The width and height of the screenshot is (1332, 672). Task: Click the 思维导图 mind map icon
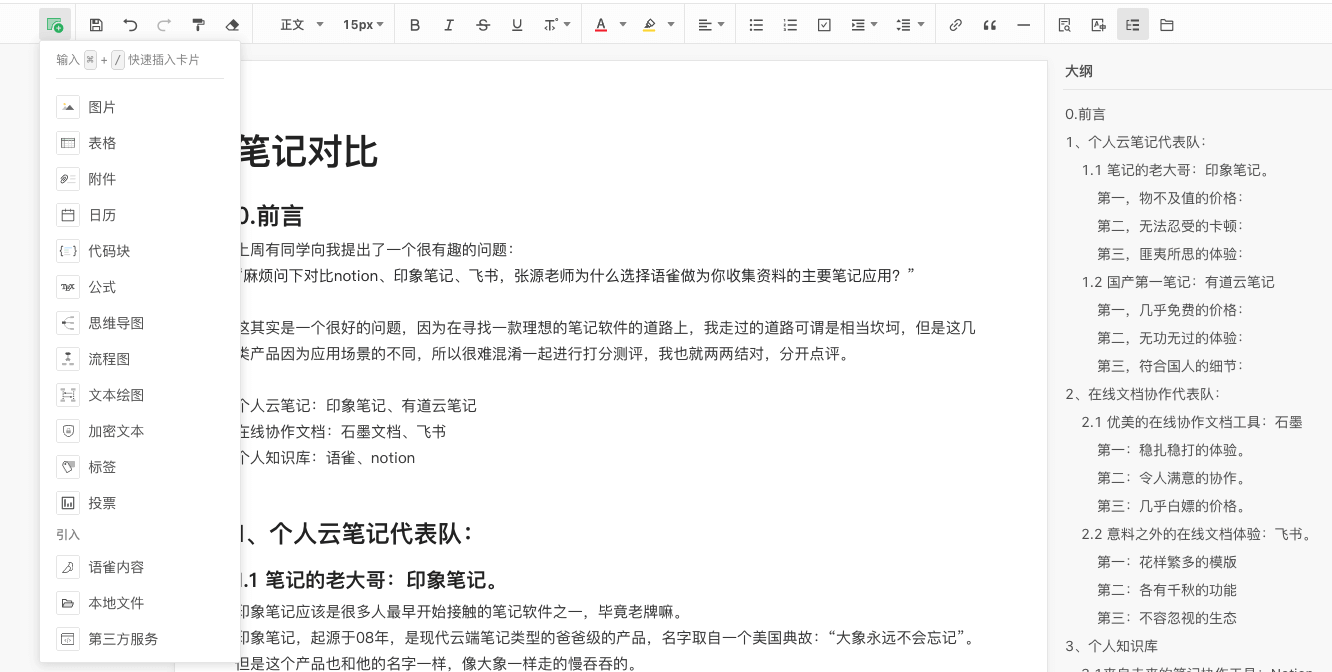point(68,323)
